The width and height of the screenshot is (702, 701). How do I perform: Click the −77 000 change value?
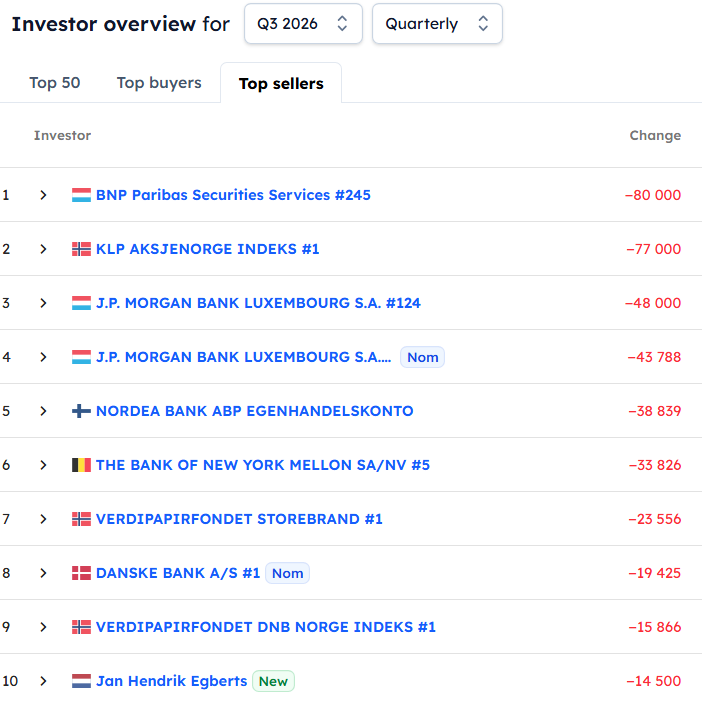pos(654,249)
